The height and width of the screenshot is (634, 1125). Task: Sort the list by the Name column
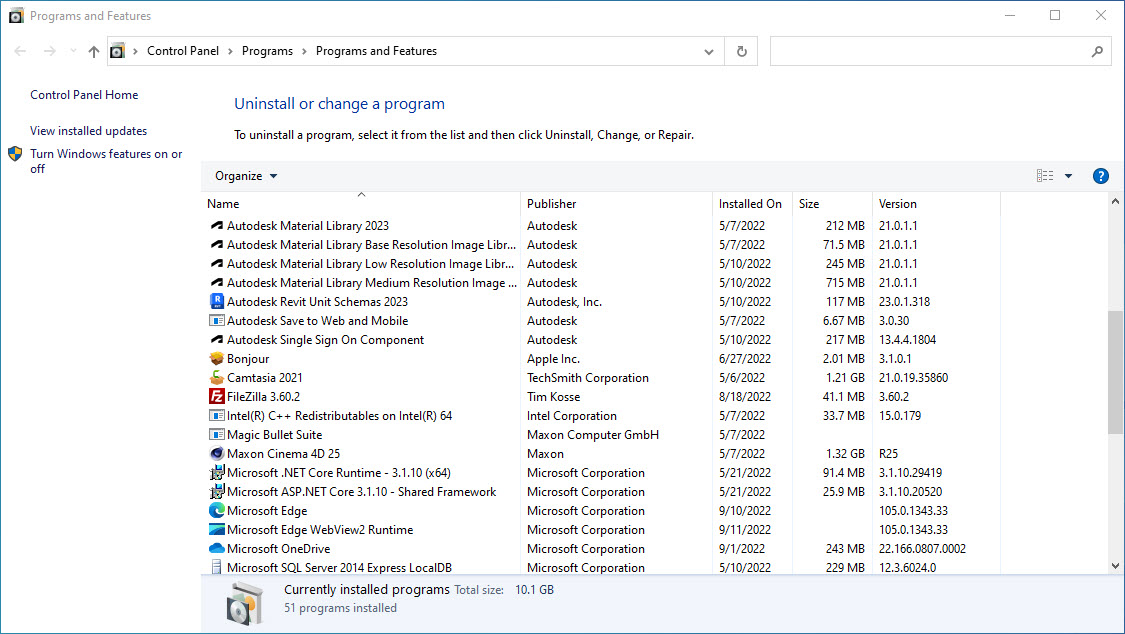point(361,204)
